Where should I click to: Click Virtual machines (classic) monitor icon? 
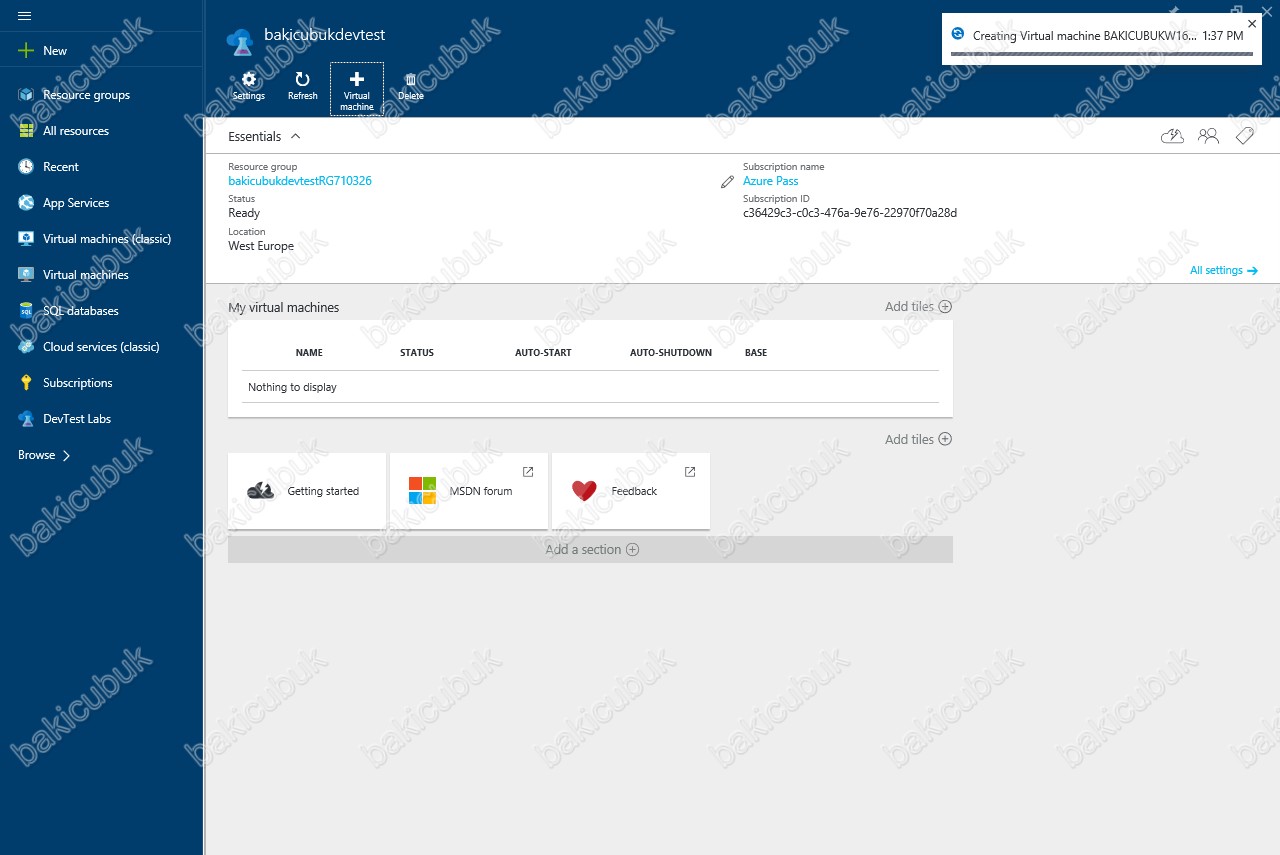pyautogui.click(x=26, y=239)
